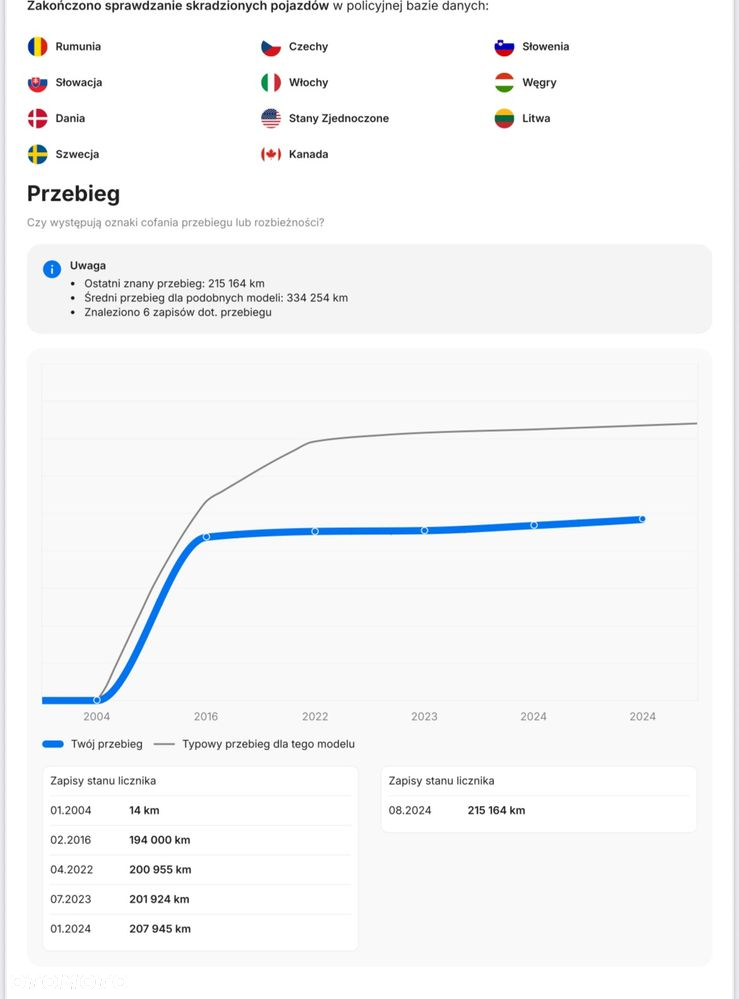Click the Italy flag icon
739x999 pixels.
(x=271, y=83)
